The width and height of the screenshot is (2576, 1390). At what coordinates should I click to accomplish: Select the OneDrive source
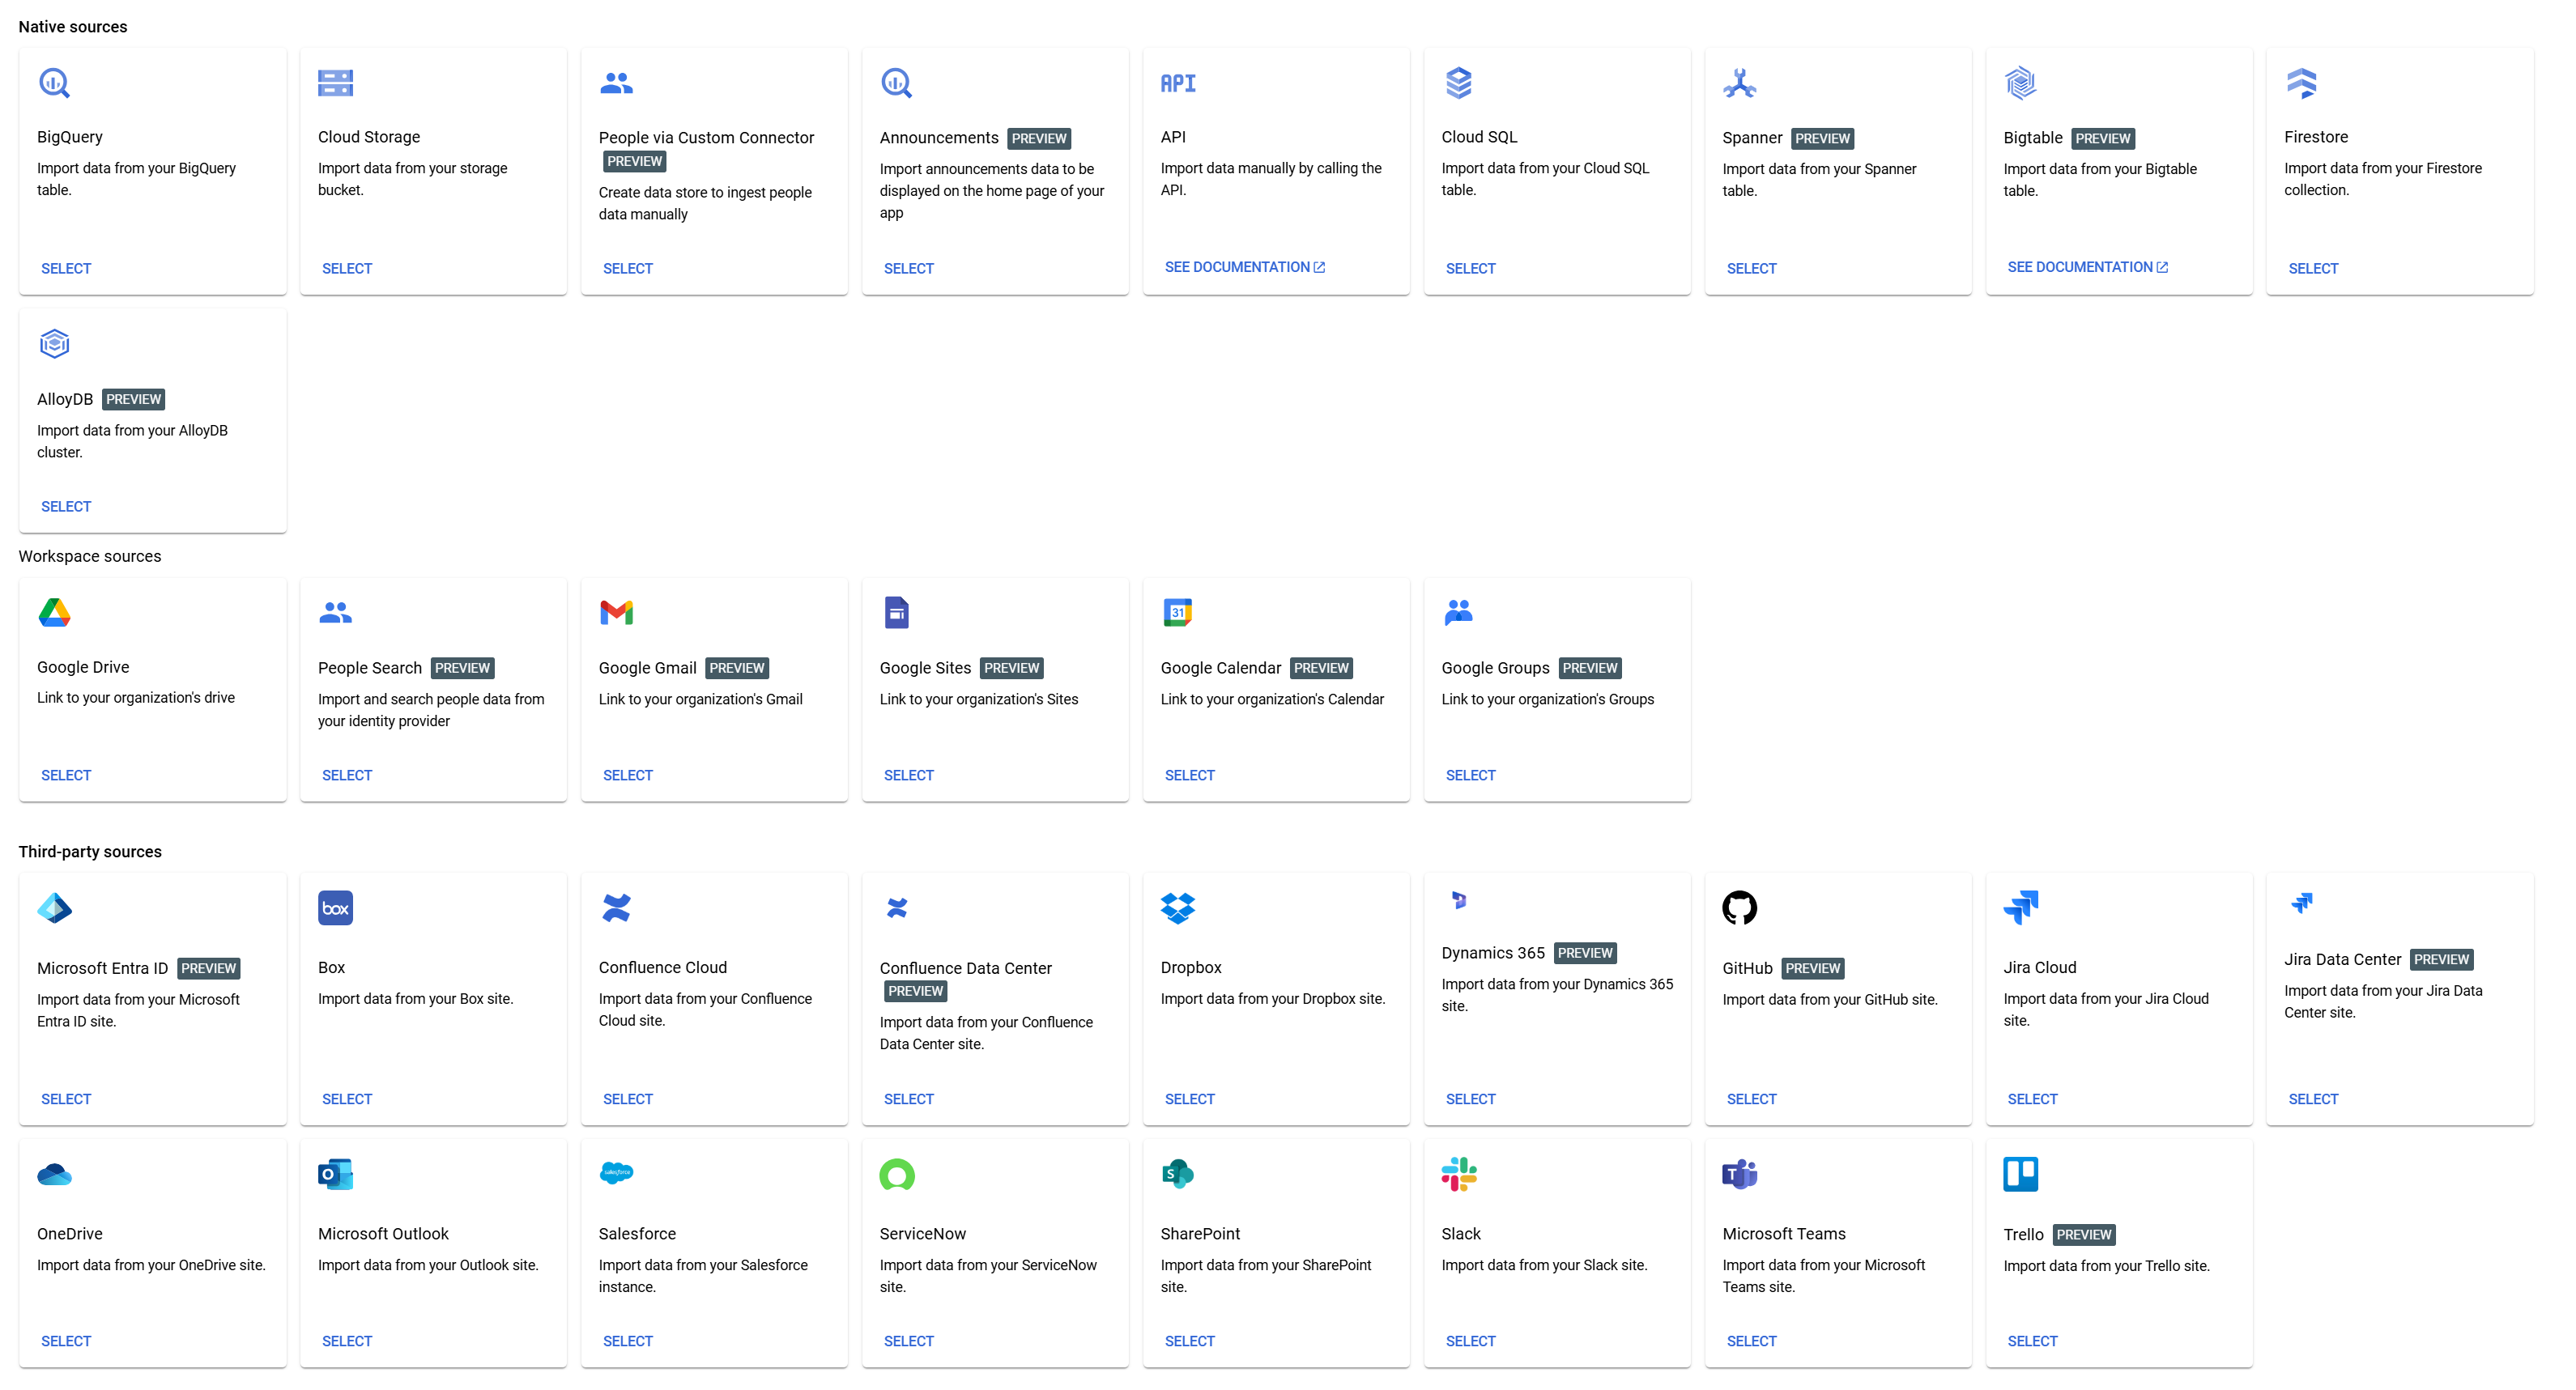click(66, 1341)
